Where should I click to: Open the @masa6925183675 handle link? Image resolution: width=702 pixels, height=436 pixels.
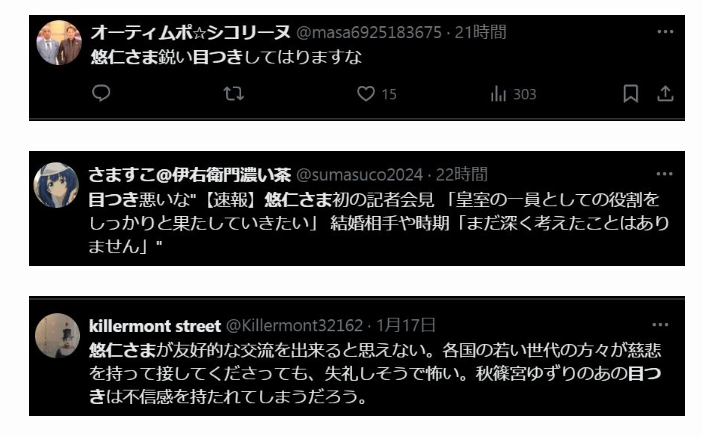[x=369, y=32]
